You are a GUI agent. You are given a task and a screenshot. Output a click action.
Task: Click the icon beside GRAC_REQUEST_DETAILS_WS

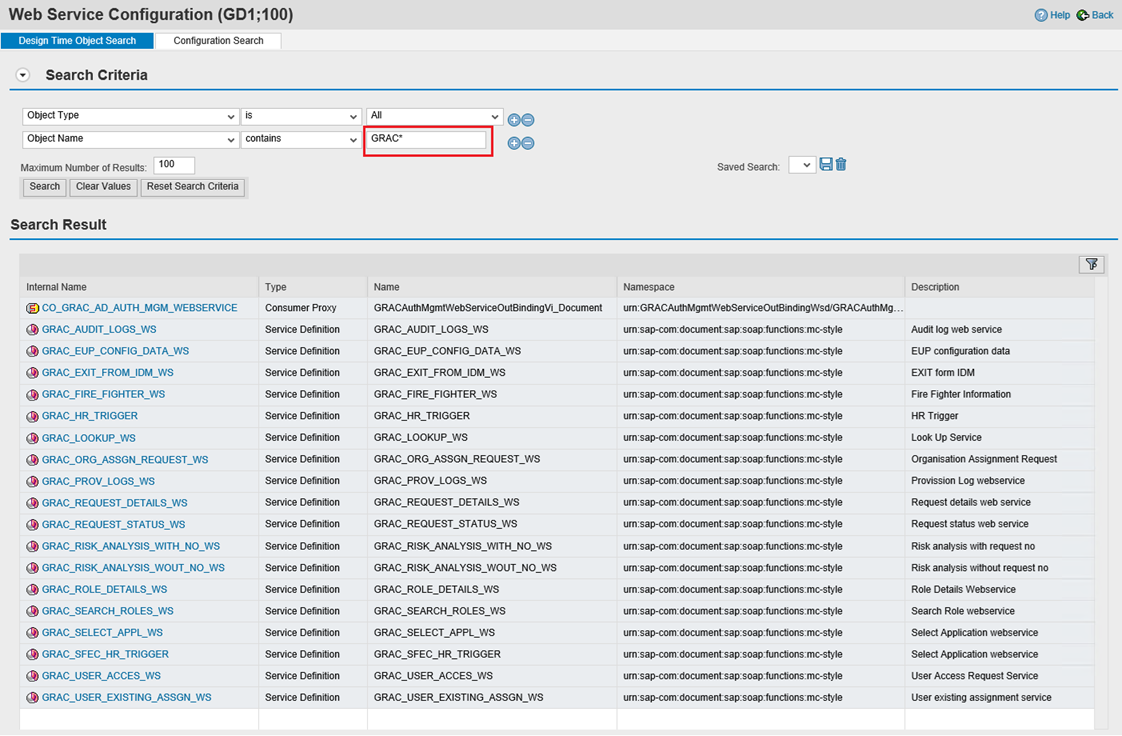click(x=32, y=504)
